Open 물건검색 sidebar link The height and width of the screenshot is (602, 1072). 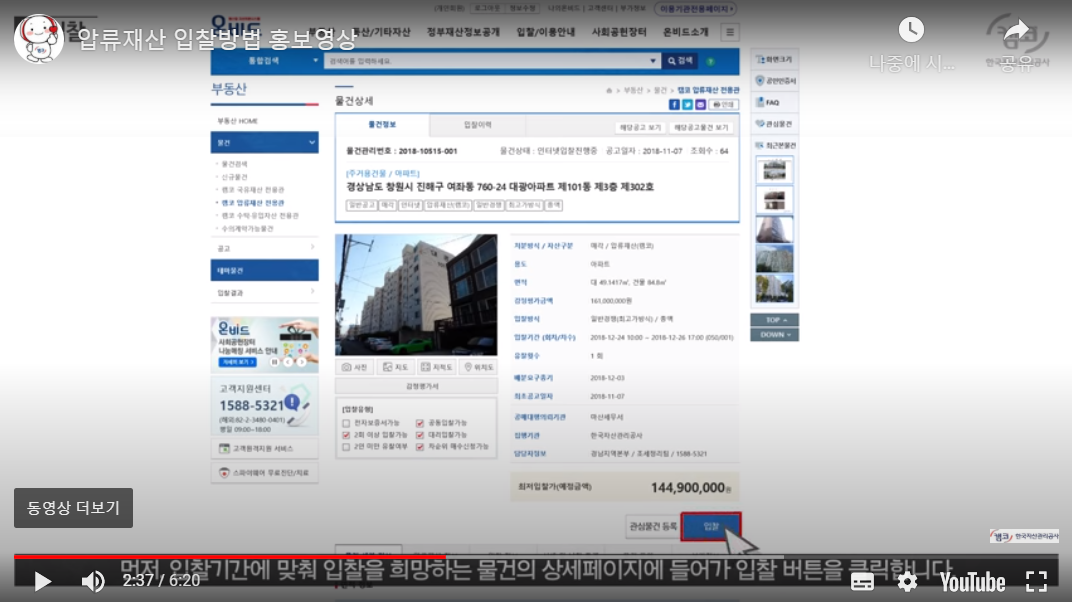tap(234, 164)
